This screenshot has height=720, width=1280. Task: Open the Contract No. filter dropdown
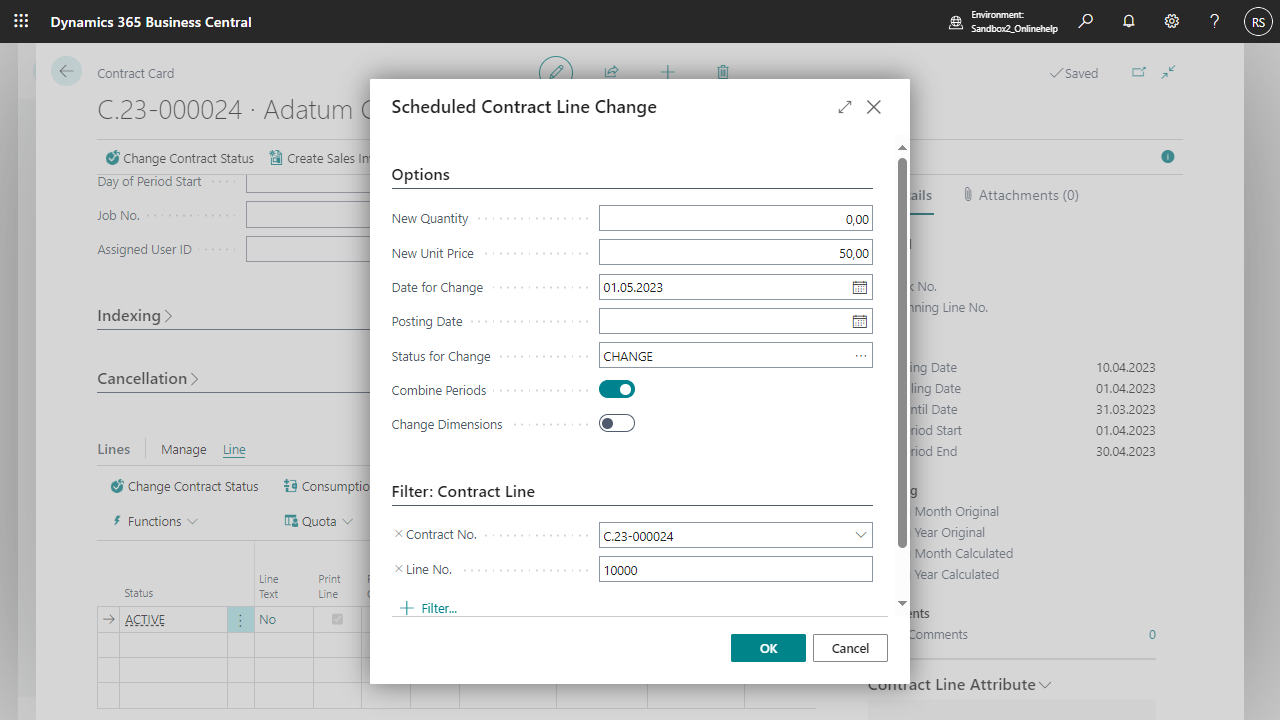tap(860, 536)
